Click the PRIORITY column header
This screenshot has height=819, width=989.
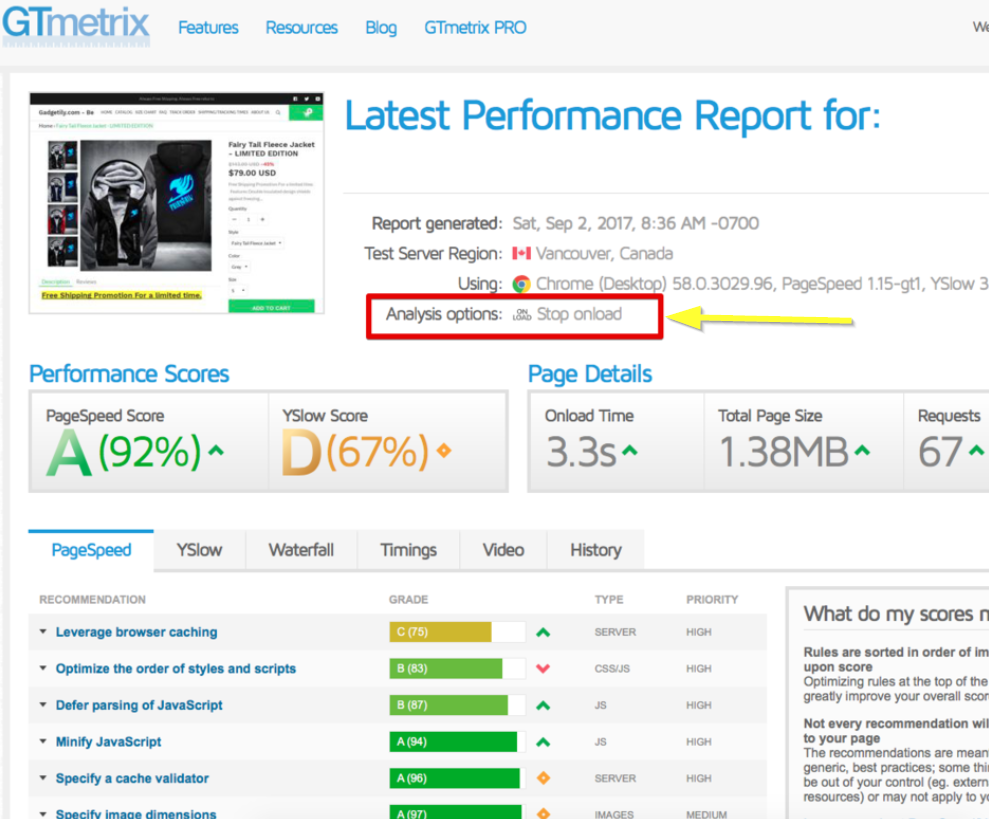coord(712,599)
